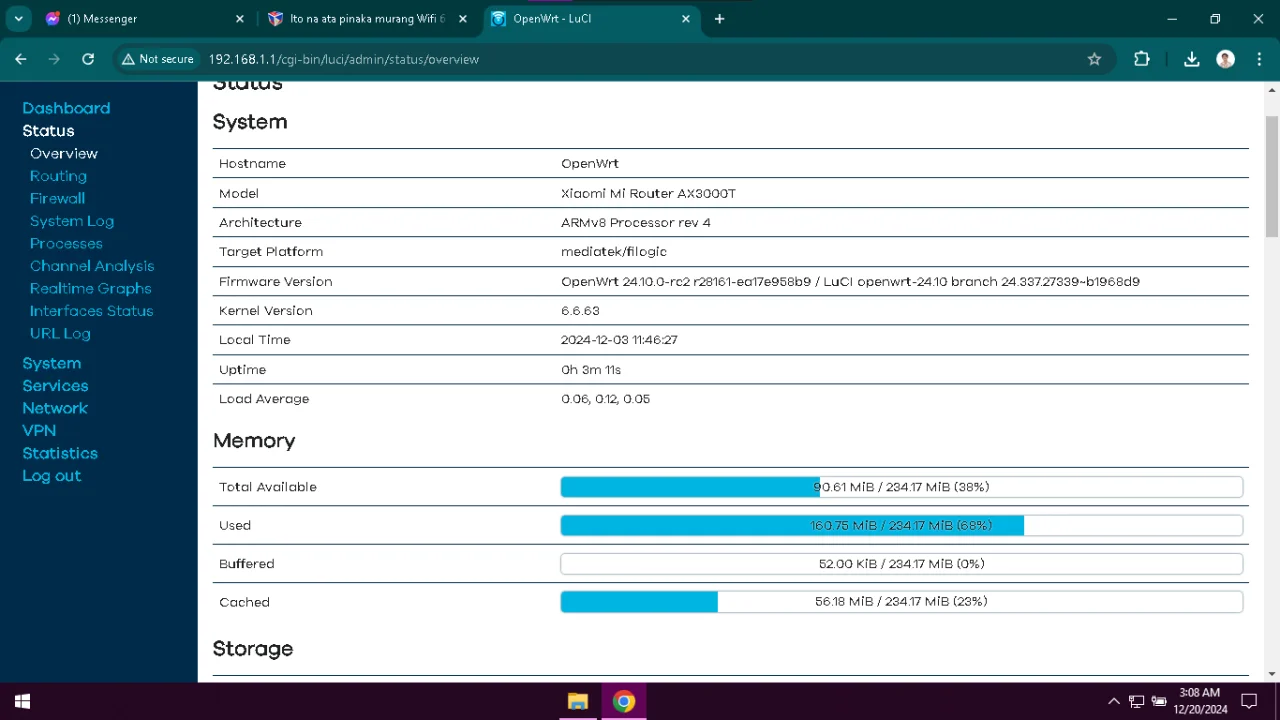Image resolution: width=1280 pixels, height=720 pixels.
Task: Expand the Statistics menu
Action: [x=60, y=453]
